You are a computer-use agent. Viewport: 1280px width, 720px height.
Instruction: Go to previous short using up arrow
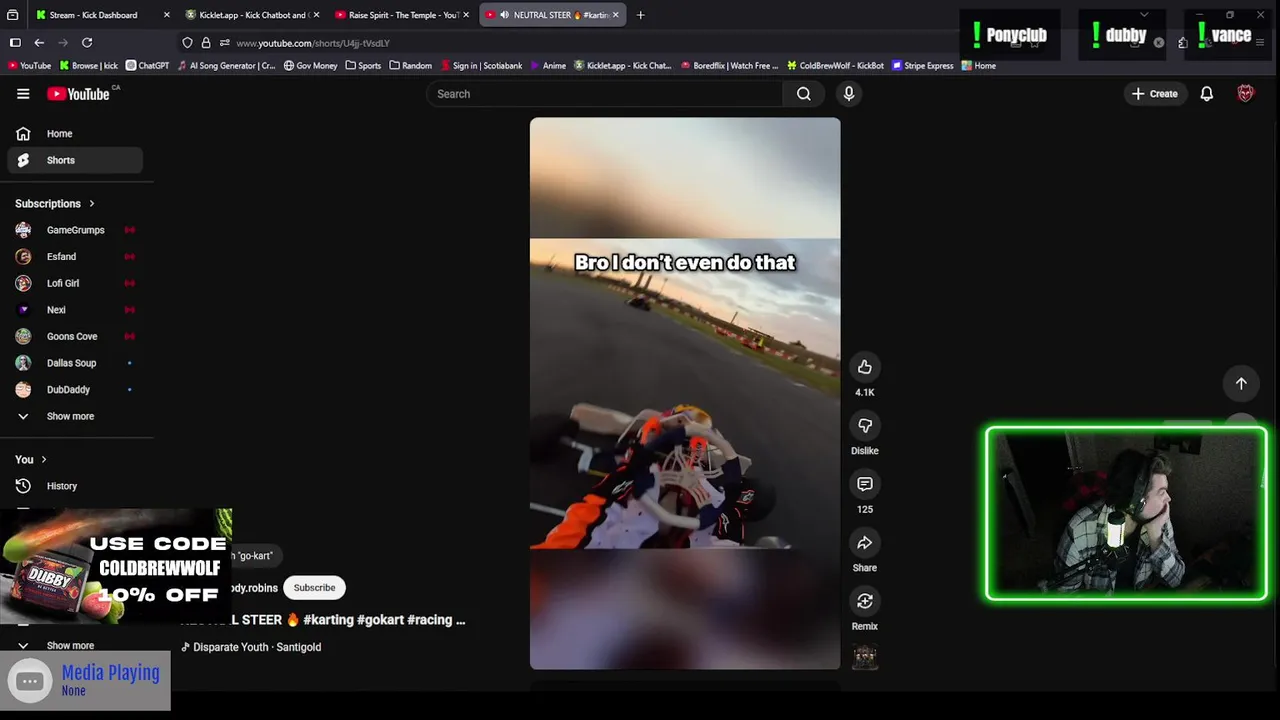(x=1241, y=383)
